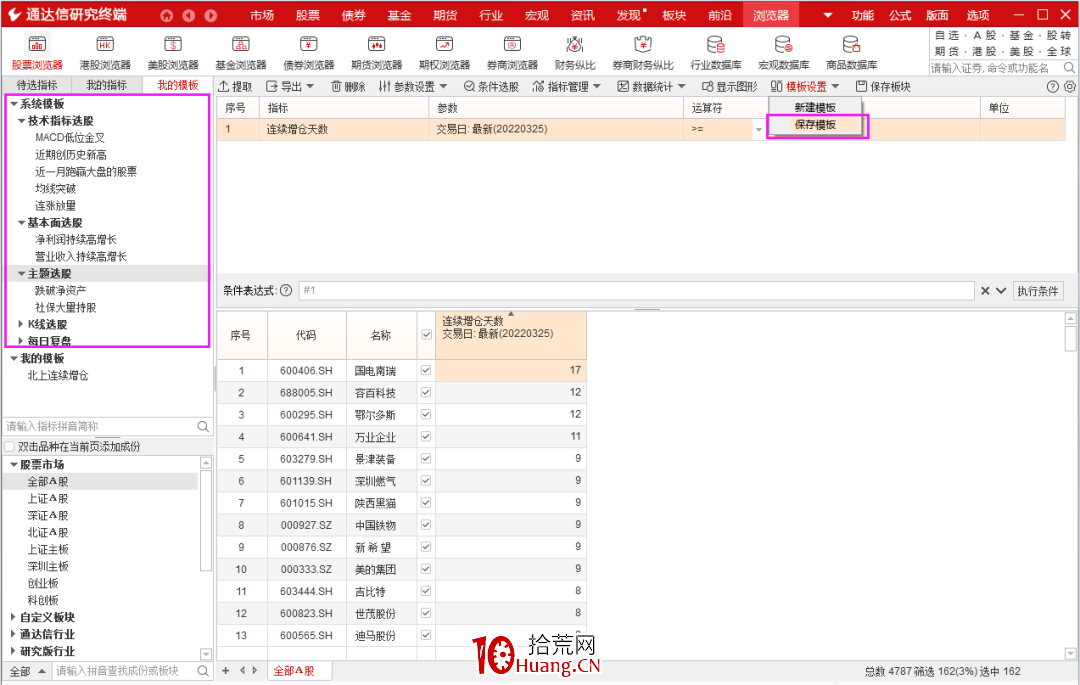Open the 宏观数据库 macro database icon

click(x=784, y=52)
